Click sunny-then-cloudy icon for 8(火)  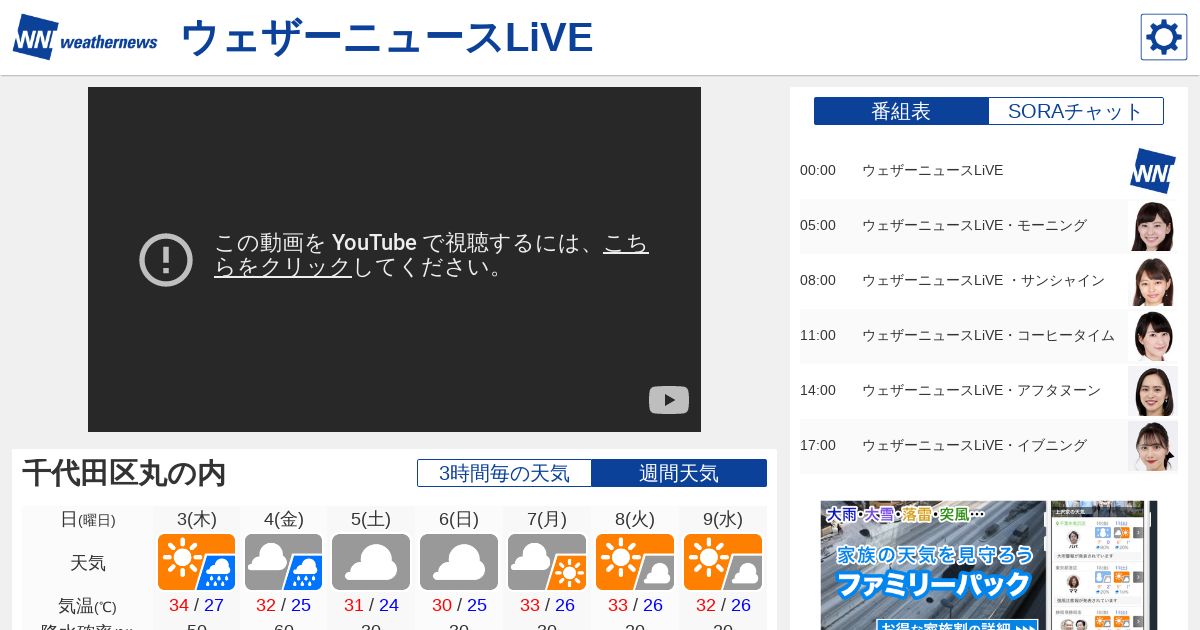[x=635, y=562]
